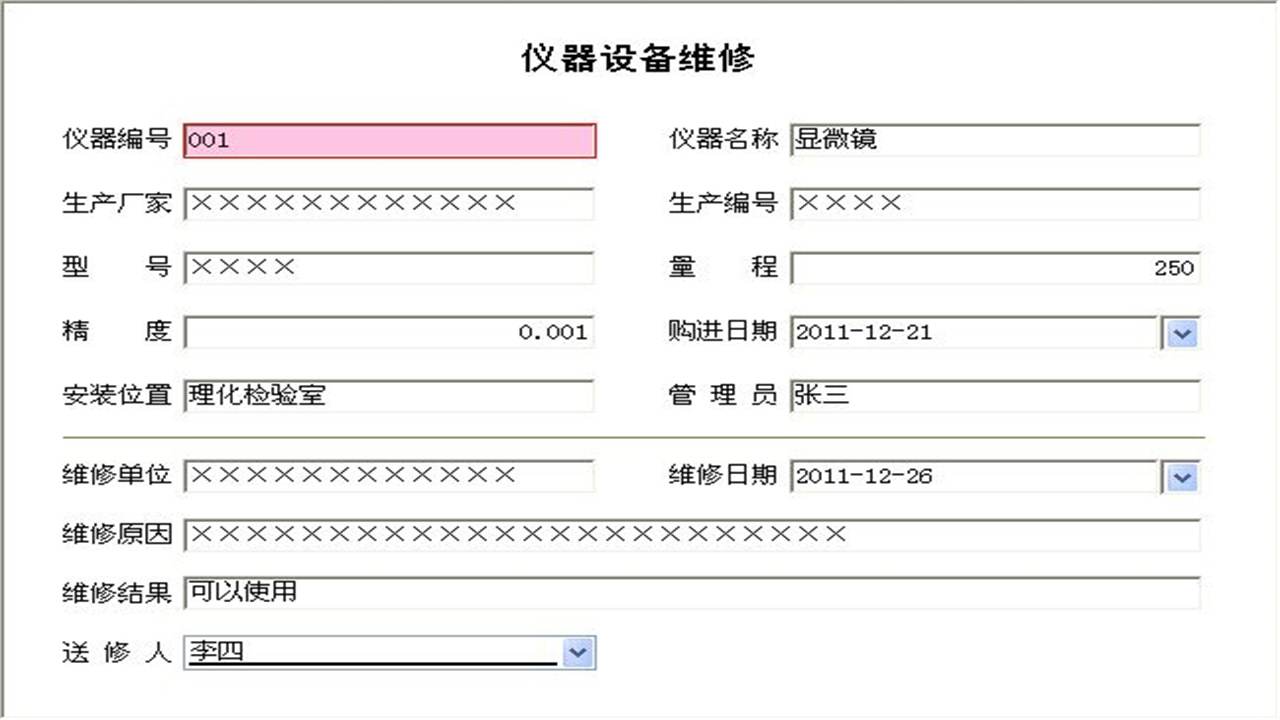The height and width of the screenshot is (720, 1280).
Task: Click the form title 仪器设备维修
Action: pyautogui.click(x=639, y=56)
